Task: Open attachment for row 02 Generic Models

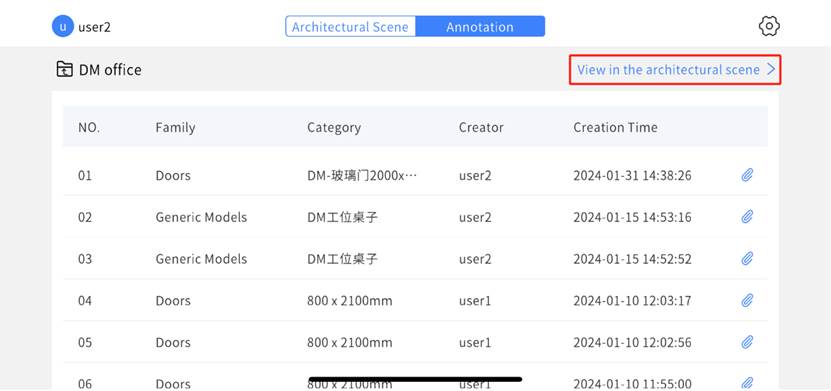Action: 747,217
